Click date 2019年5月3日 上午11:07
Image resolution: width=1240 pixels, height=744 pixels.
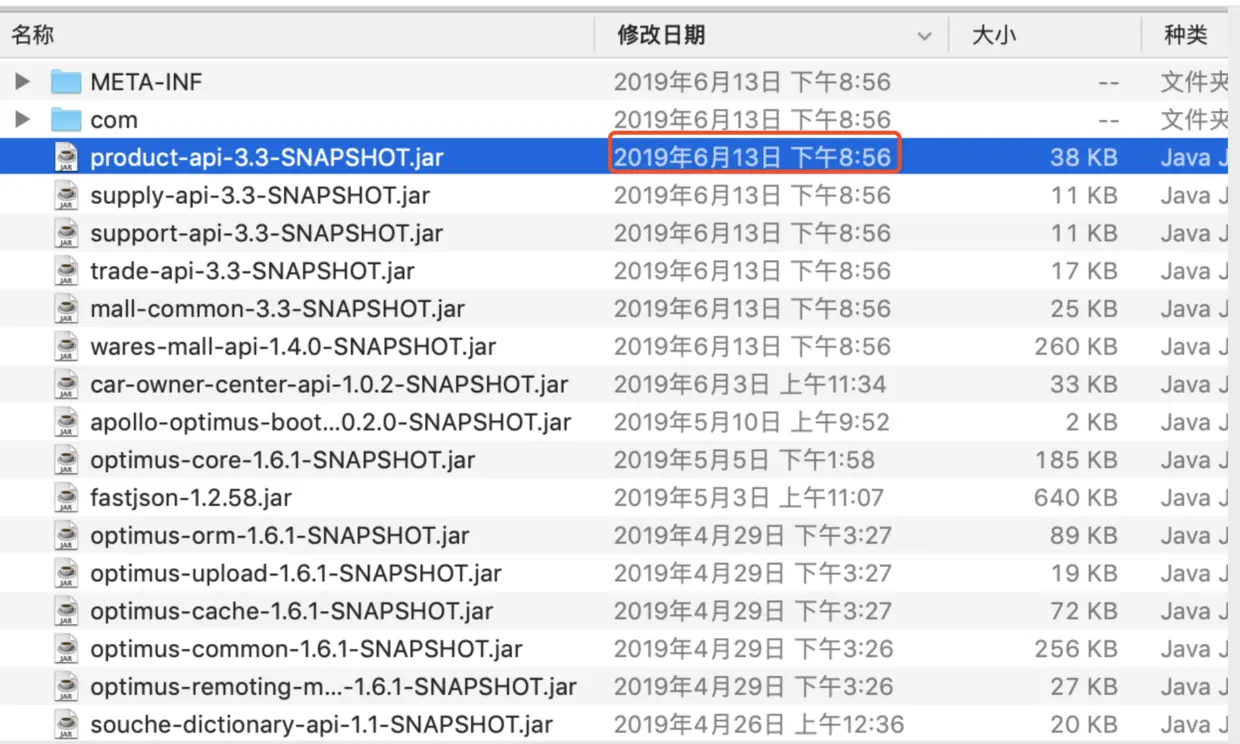[x=749, y=498]
